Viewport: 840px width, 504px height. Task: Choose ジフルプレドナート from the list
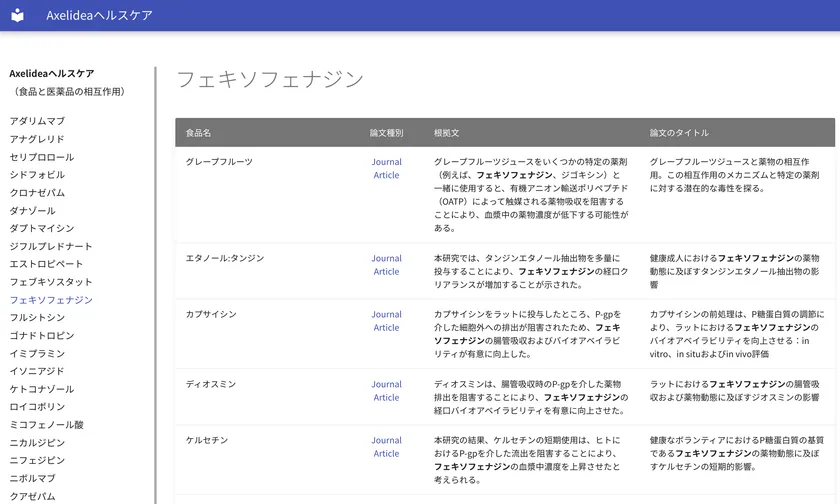[51, 246]
